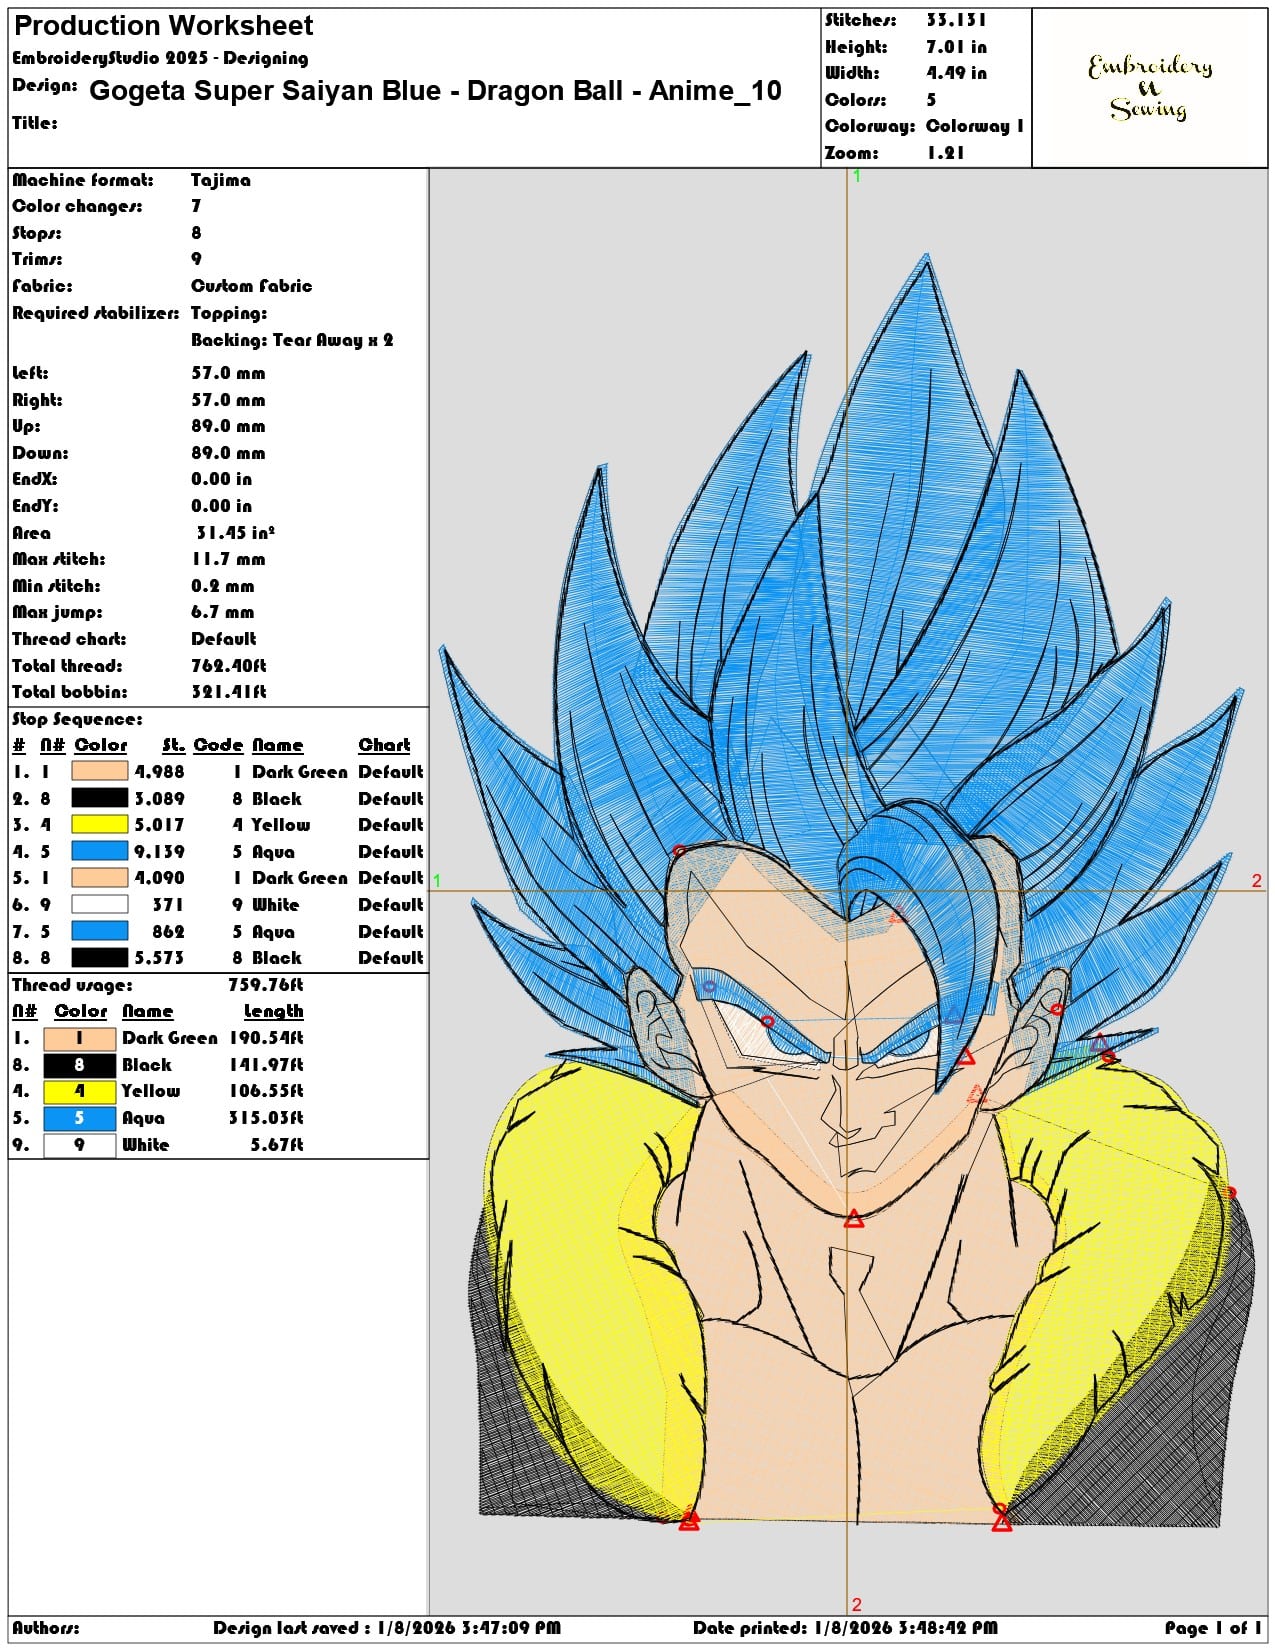This screenshot has height=1650, width=1275.
Task: Click the Gogeta embroidery design preview image
Action: pyautogui.click(x=847, y=890)
